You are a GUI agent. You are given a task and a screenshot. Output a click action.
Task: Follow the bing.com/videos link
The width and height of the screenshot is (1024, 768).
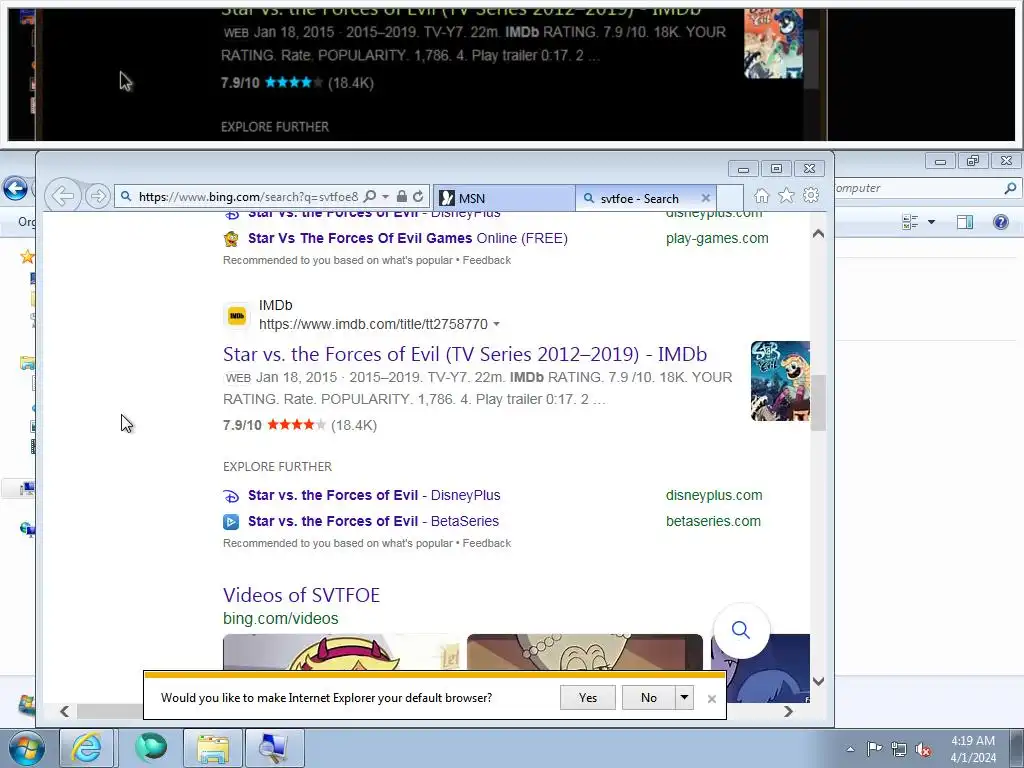pyautogui.click(x=281, y=618)
